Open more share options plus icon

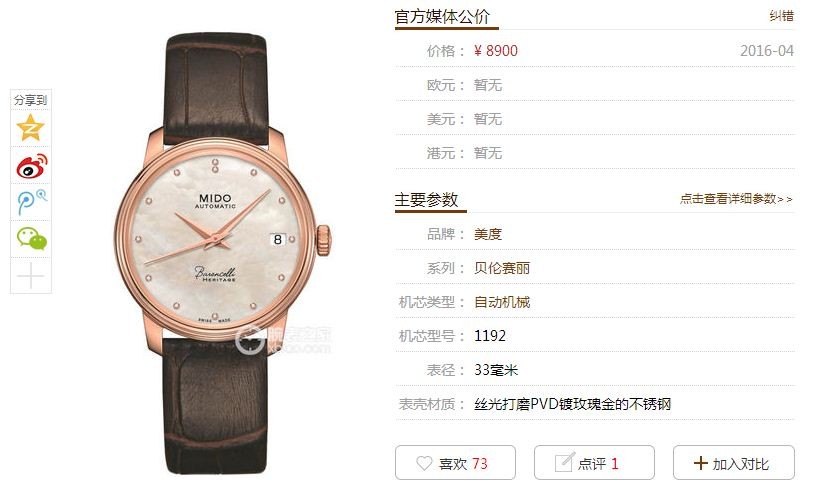pyautogui.click(x=31, y=275)
